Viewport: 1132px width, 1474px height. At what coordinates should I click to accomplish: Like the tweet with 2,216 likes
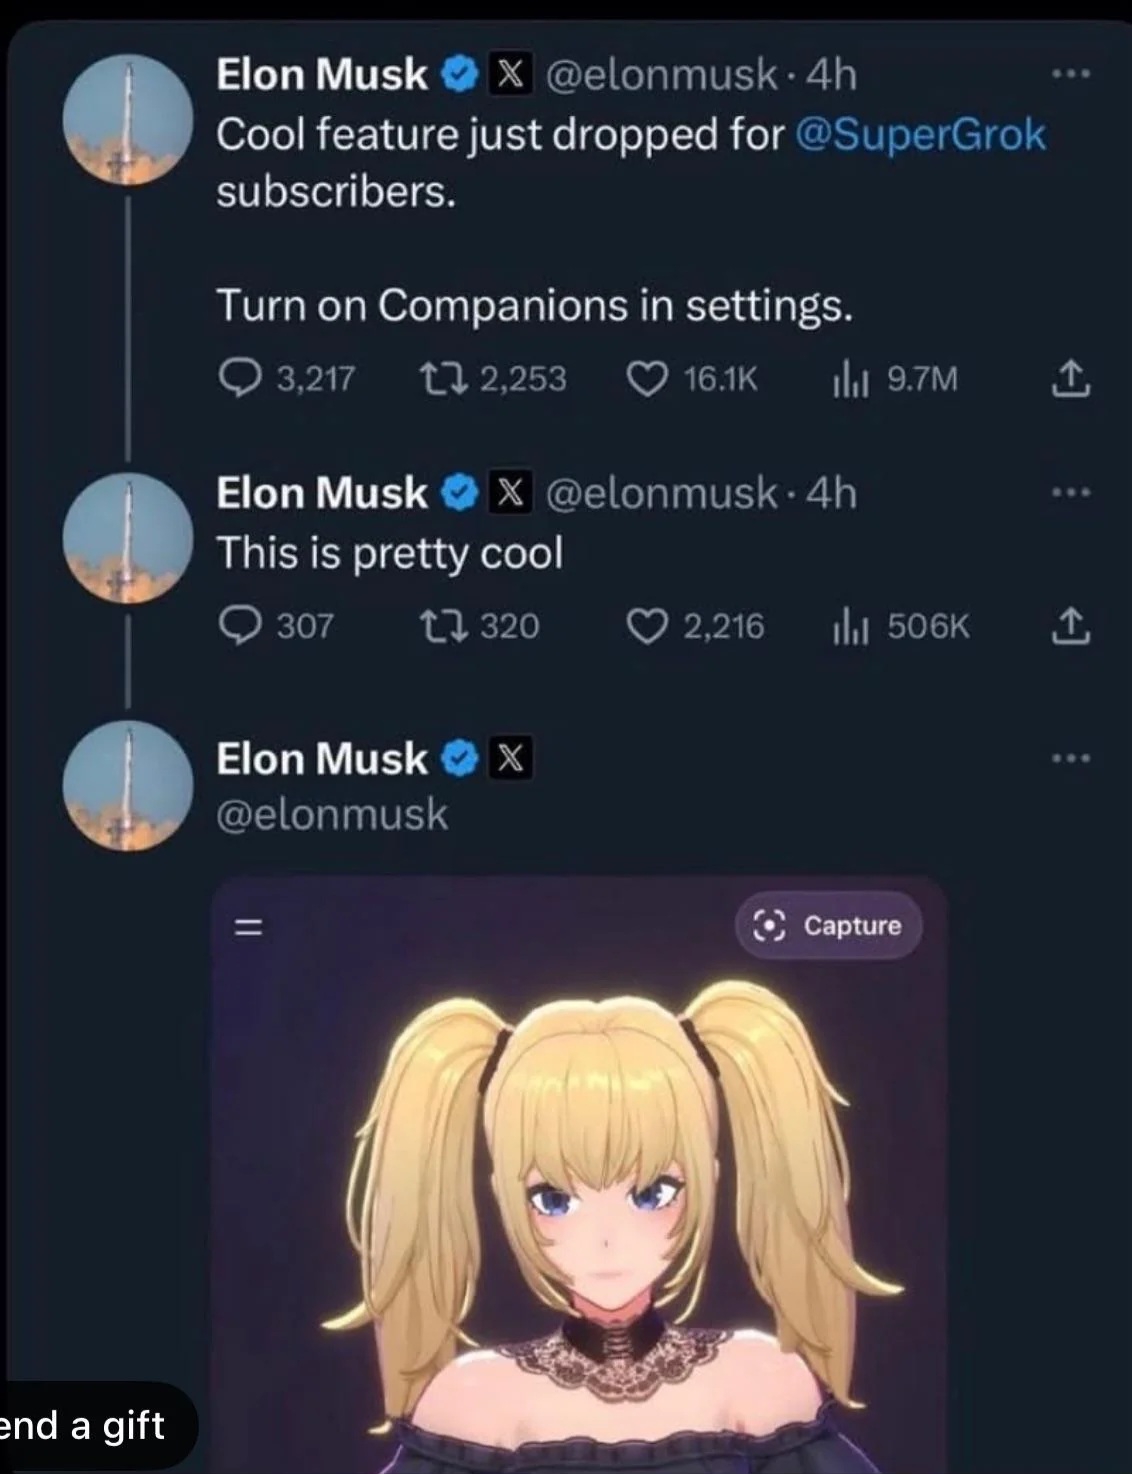[x=647, y=626]
